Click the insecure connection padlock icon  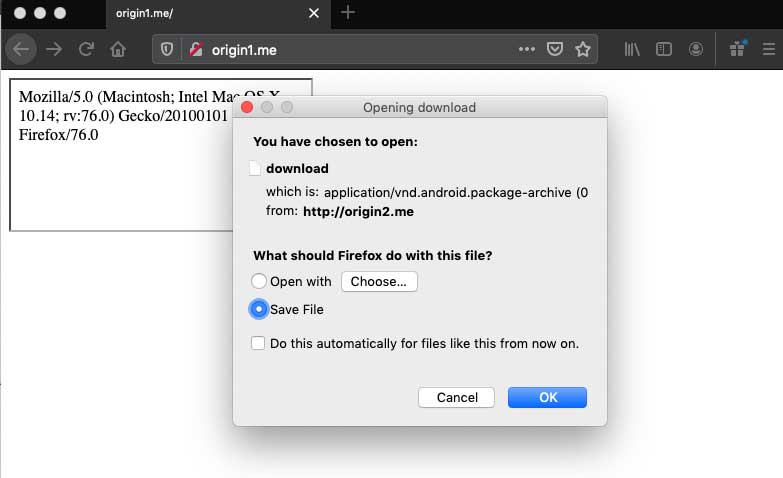(x=196, y=48)
